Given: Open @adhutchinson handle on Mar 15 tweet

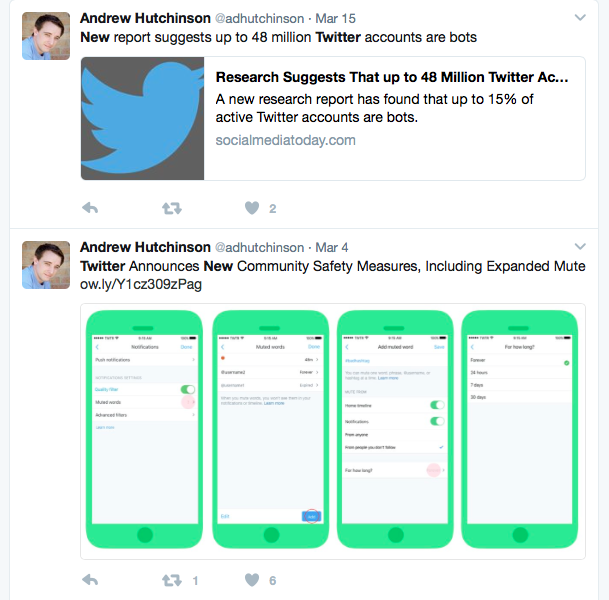Looking at the screenshot, I should (x=259, y=19).
